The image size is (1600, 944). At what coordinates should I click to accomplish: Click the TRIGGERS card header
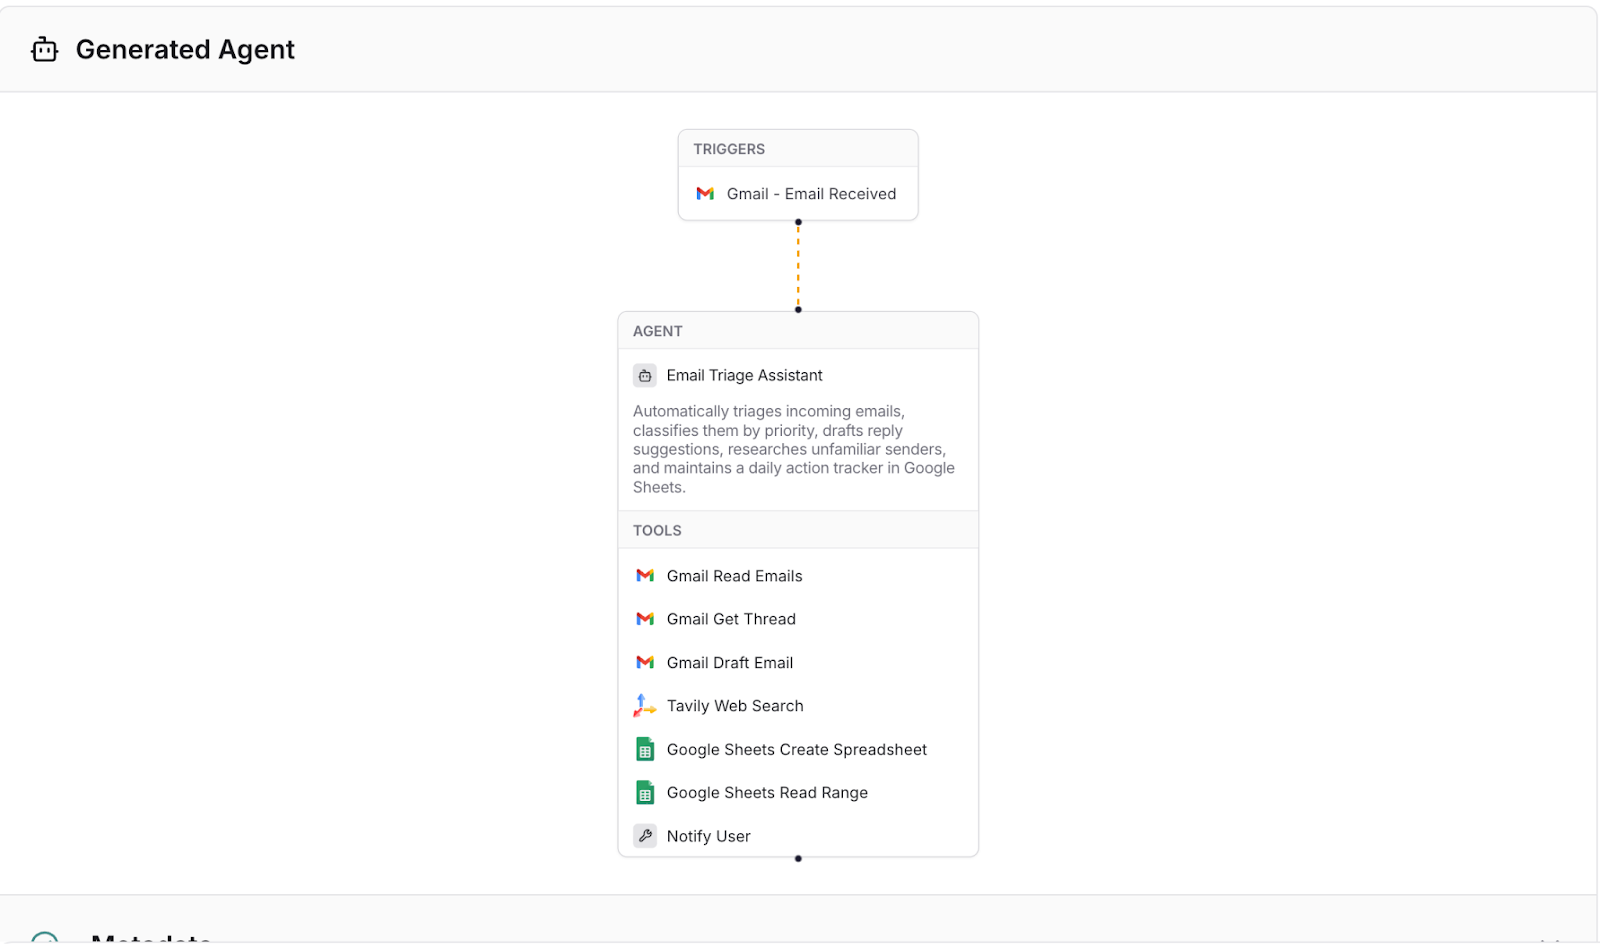pos(729,149)
